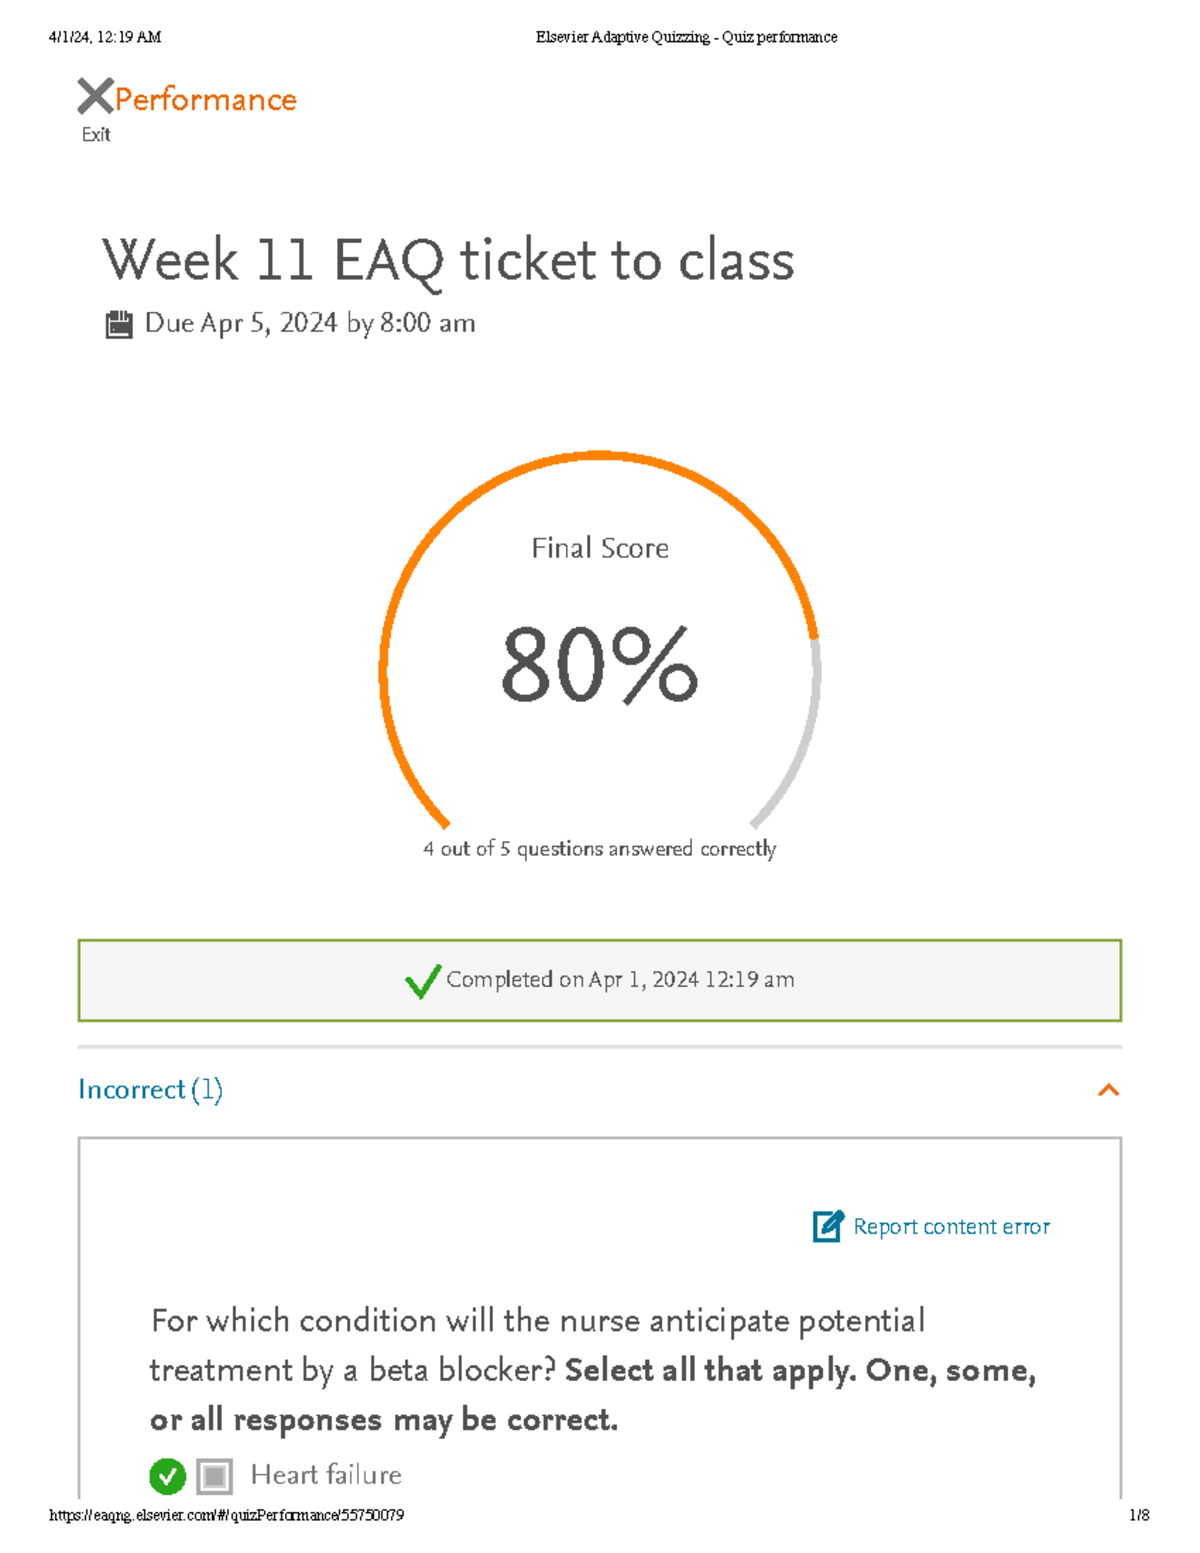Click the Week 11 EAQ ticket title

tap(448, 260)
